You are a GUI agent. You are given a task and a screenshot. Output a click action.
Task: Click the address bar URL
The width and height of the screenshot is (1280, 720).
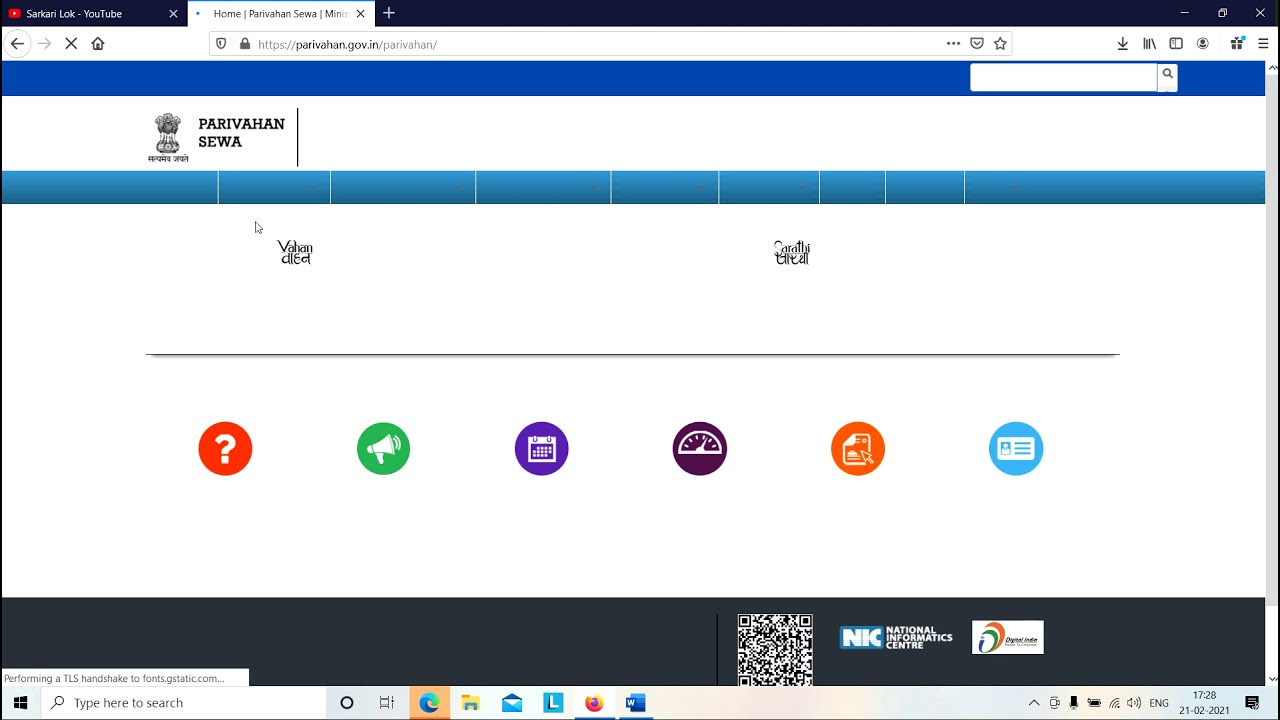point(347,44)
